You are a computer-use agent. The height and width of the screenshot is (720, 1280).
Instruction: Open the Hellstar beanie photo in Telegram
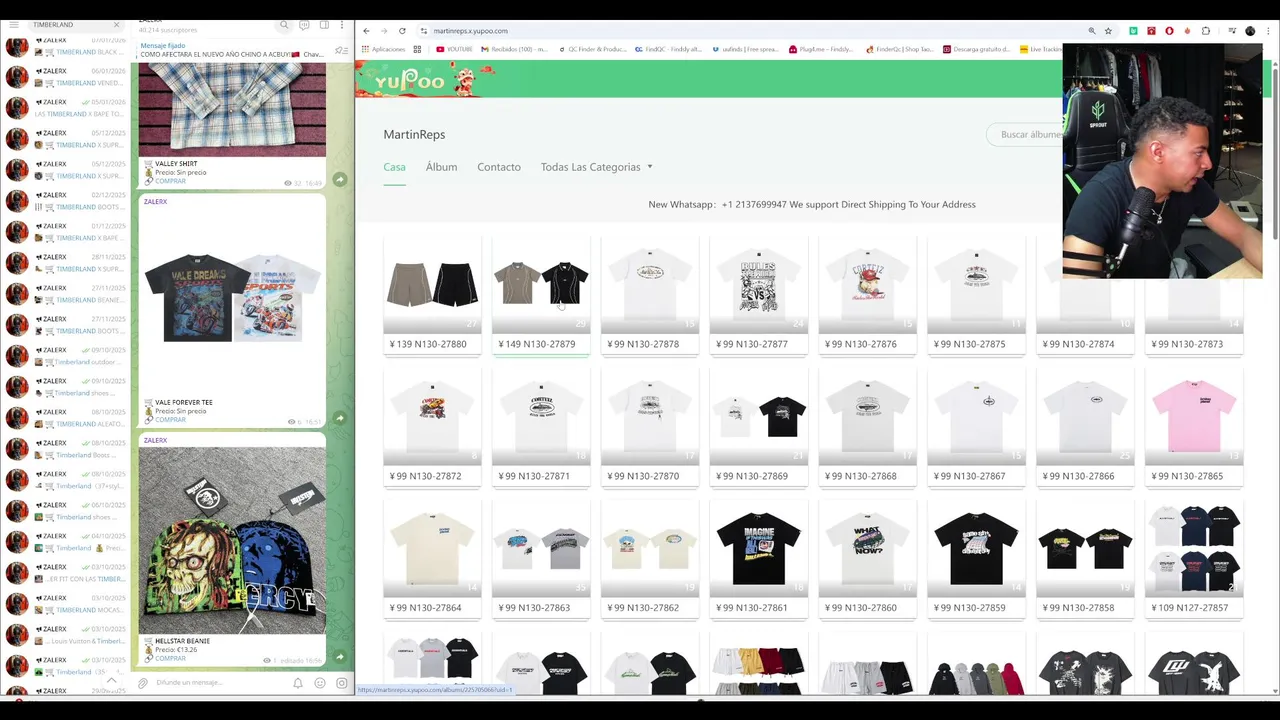tap(232, 540)
